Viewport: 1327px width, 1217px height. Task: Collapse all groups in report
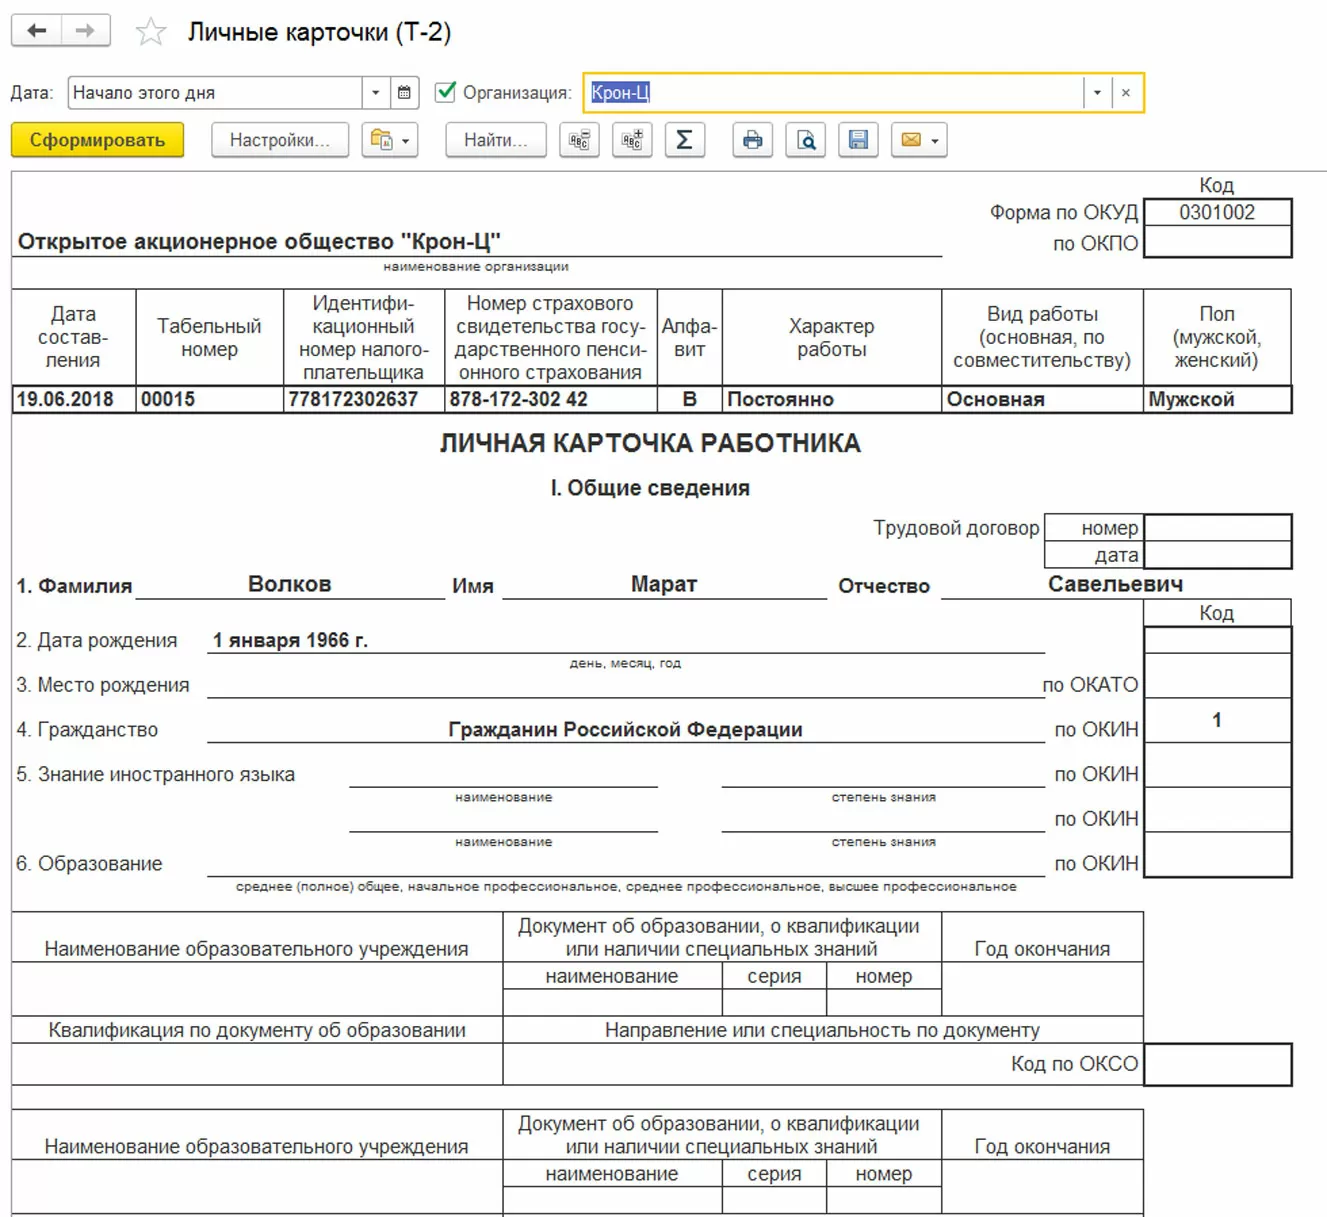point(579,140)
